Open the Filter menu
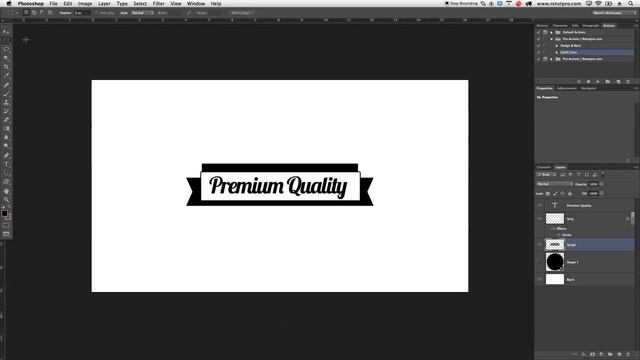The image size is (640, 360). pos(159,4)
